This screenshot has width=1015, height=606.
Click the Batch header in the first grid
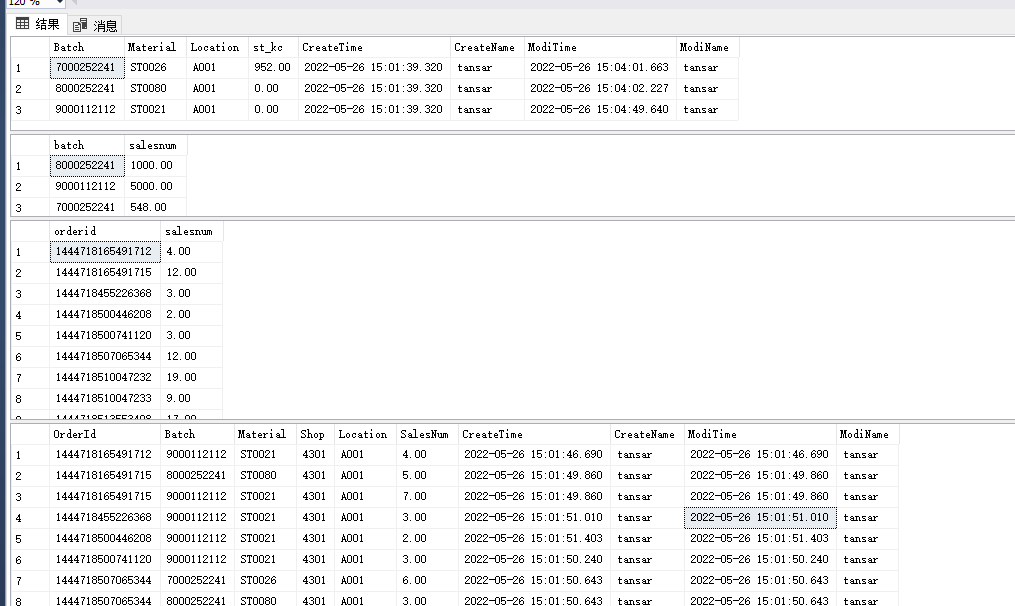point(87,47)
